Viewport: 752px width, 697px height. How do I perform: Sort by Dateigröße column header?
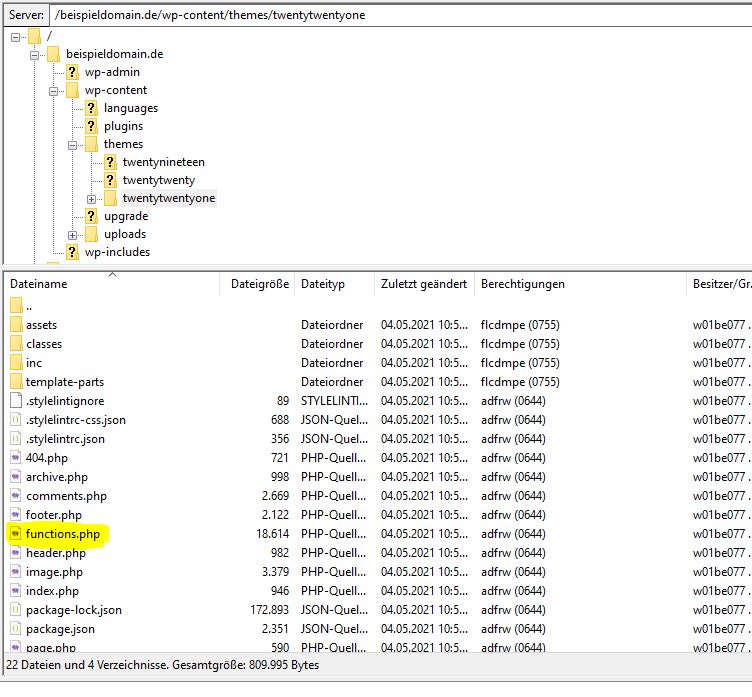coord(257,284)
